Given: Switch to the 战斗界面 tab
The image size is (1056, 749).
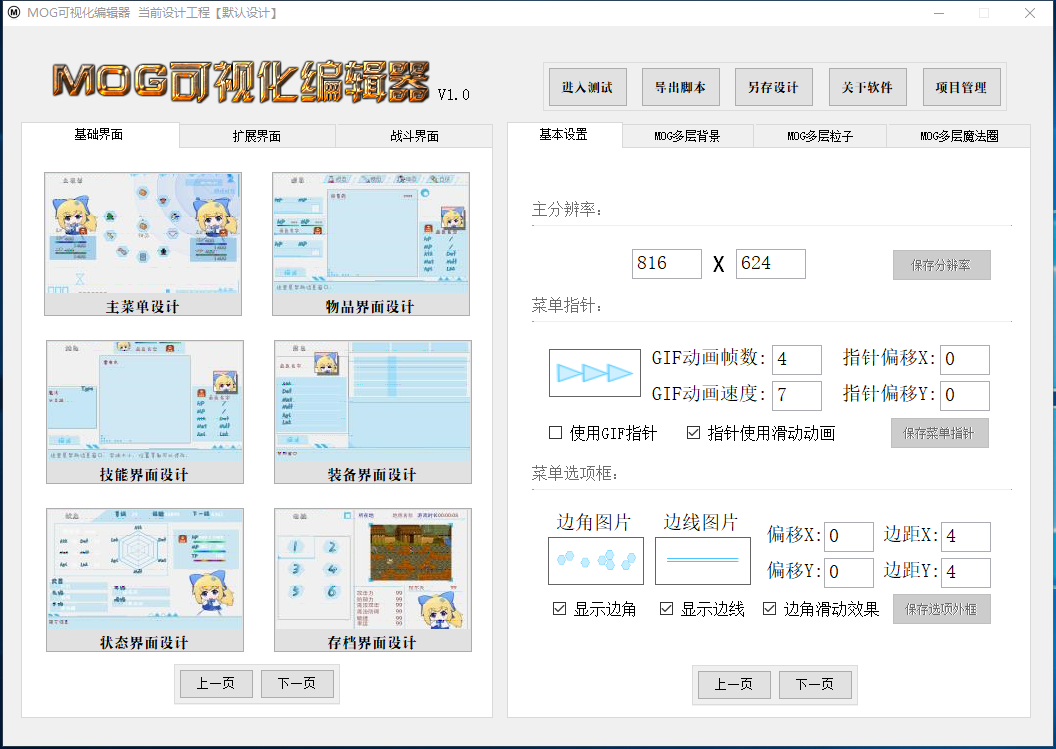Looking at the screenshot, I should (x=414, y=136).
